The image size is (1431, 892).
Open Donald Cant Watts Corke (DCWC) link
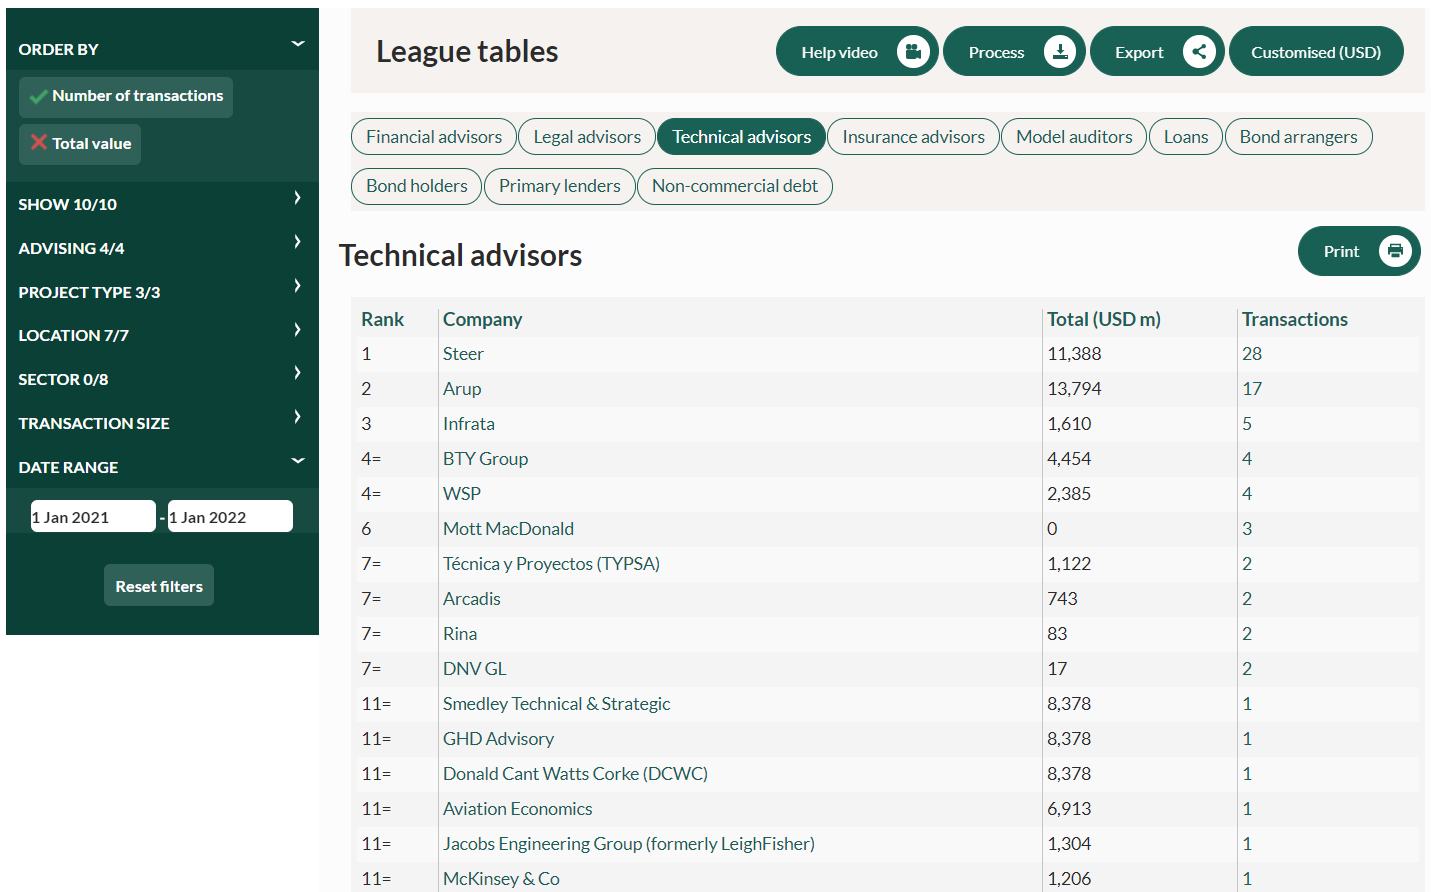tap(575, 774)
